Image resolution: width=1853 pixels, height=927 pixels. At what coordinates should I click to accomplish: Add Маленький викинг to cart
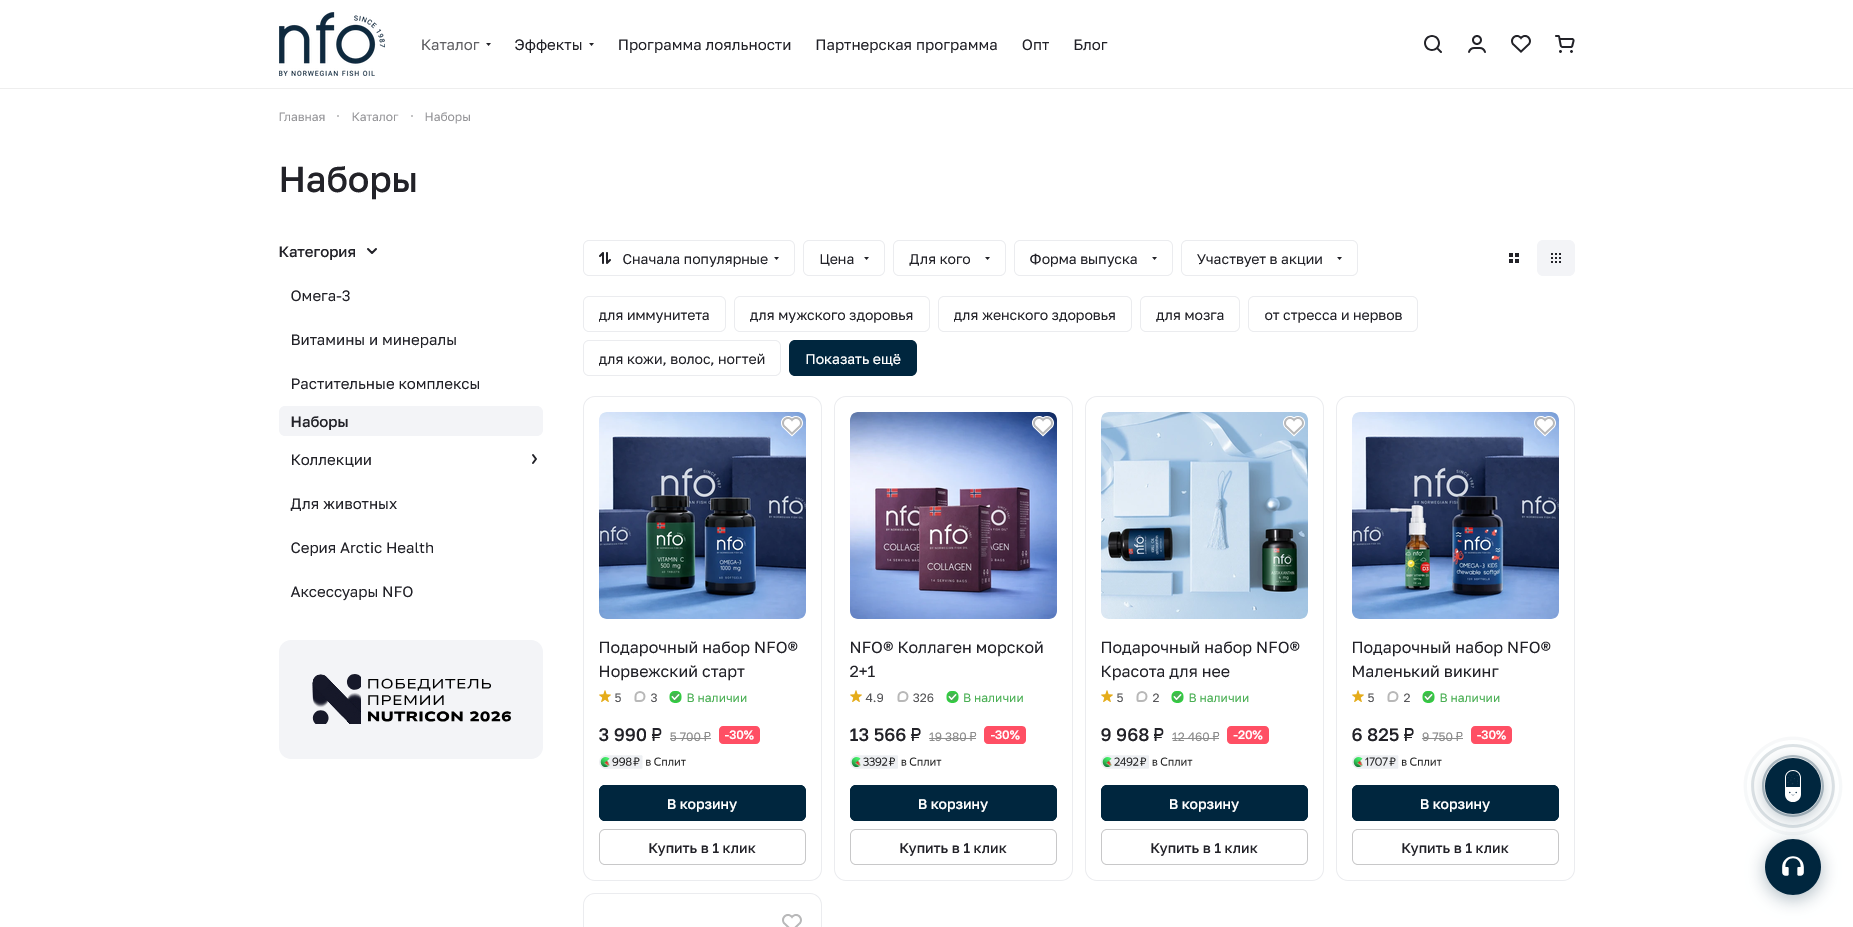tap(1455, 803)
